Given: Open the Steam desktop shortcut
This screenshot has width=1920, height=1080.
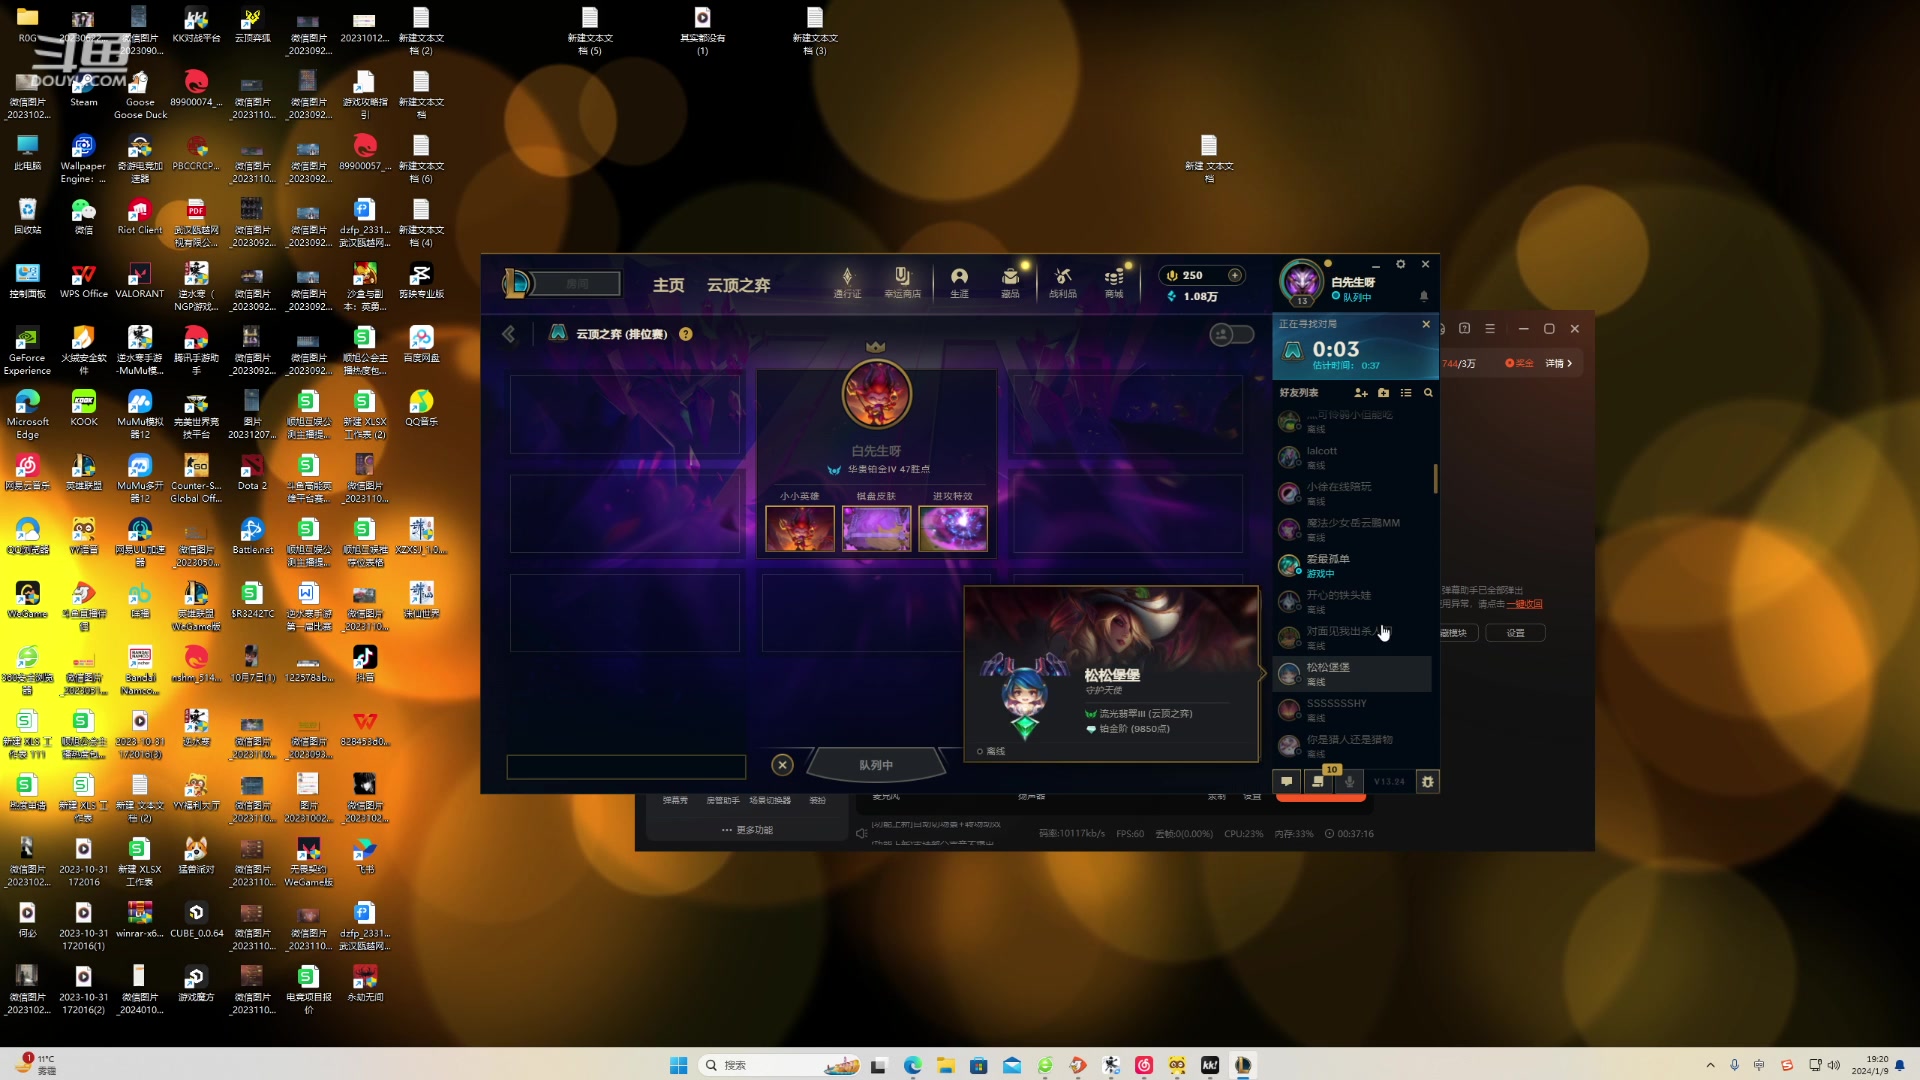Looking at the screenshot, I should 84,88.
